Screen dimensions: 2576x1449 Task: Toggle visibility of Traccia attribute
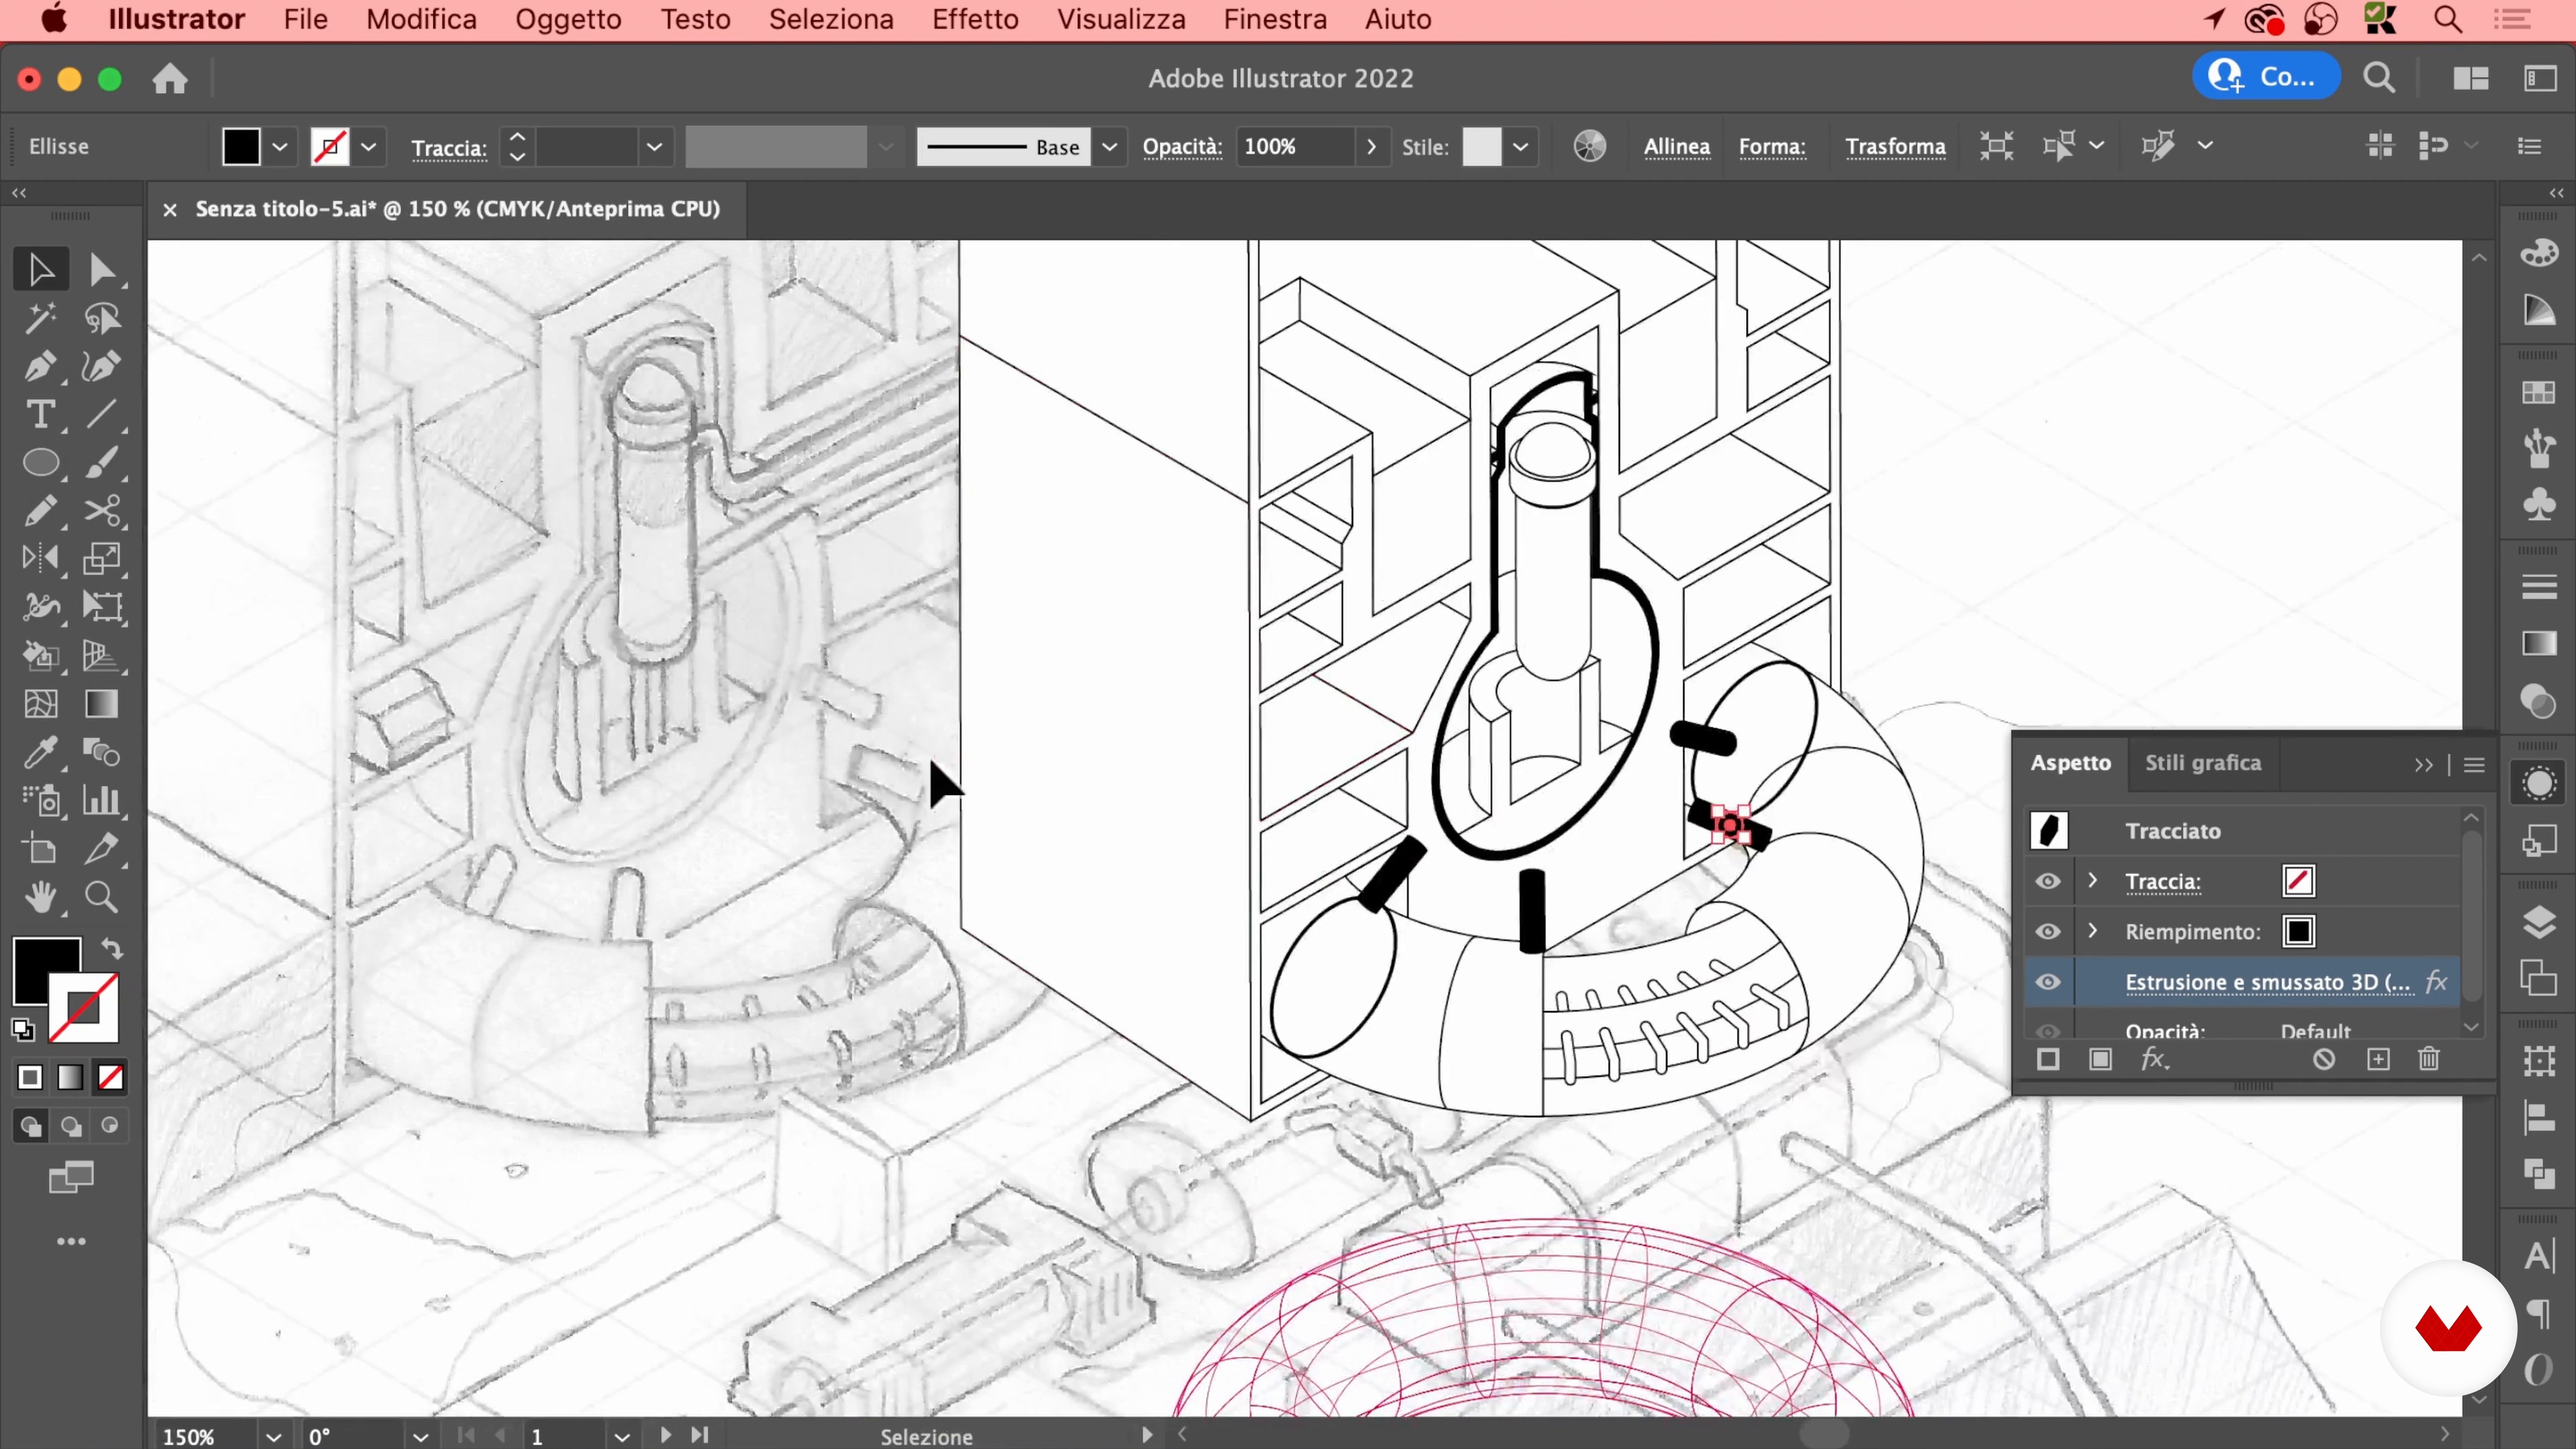click(2048, 881)
